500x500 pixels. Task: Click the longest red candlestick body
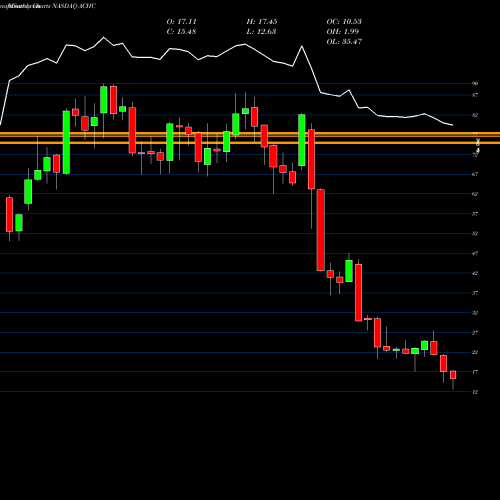coord(321,230)
